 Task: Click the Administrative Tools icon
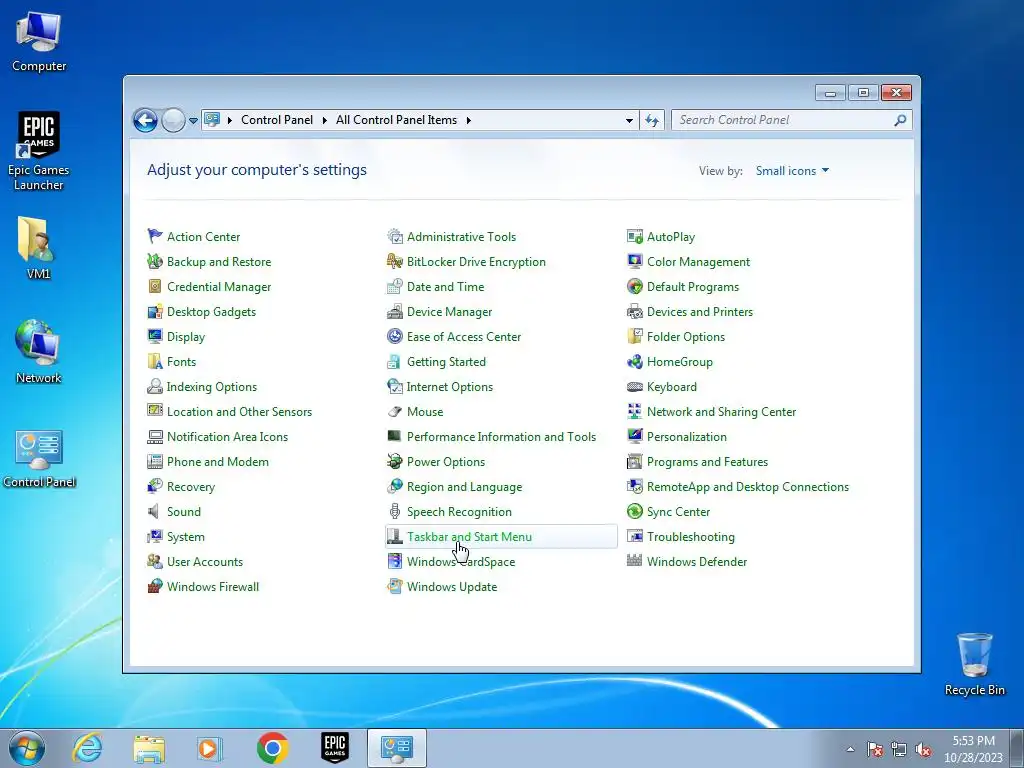click(394, 236)
